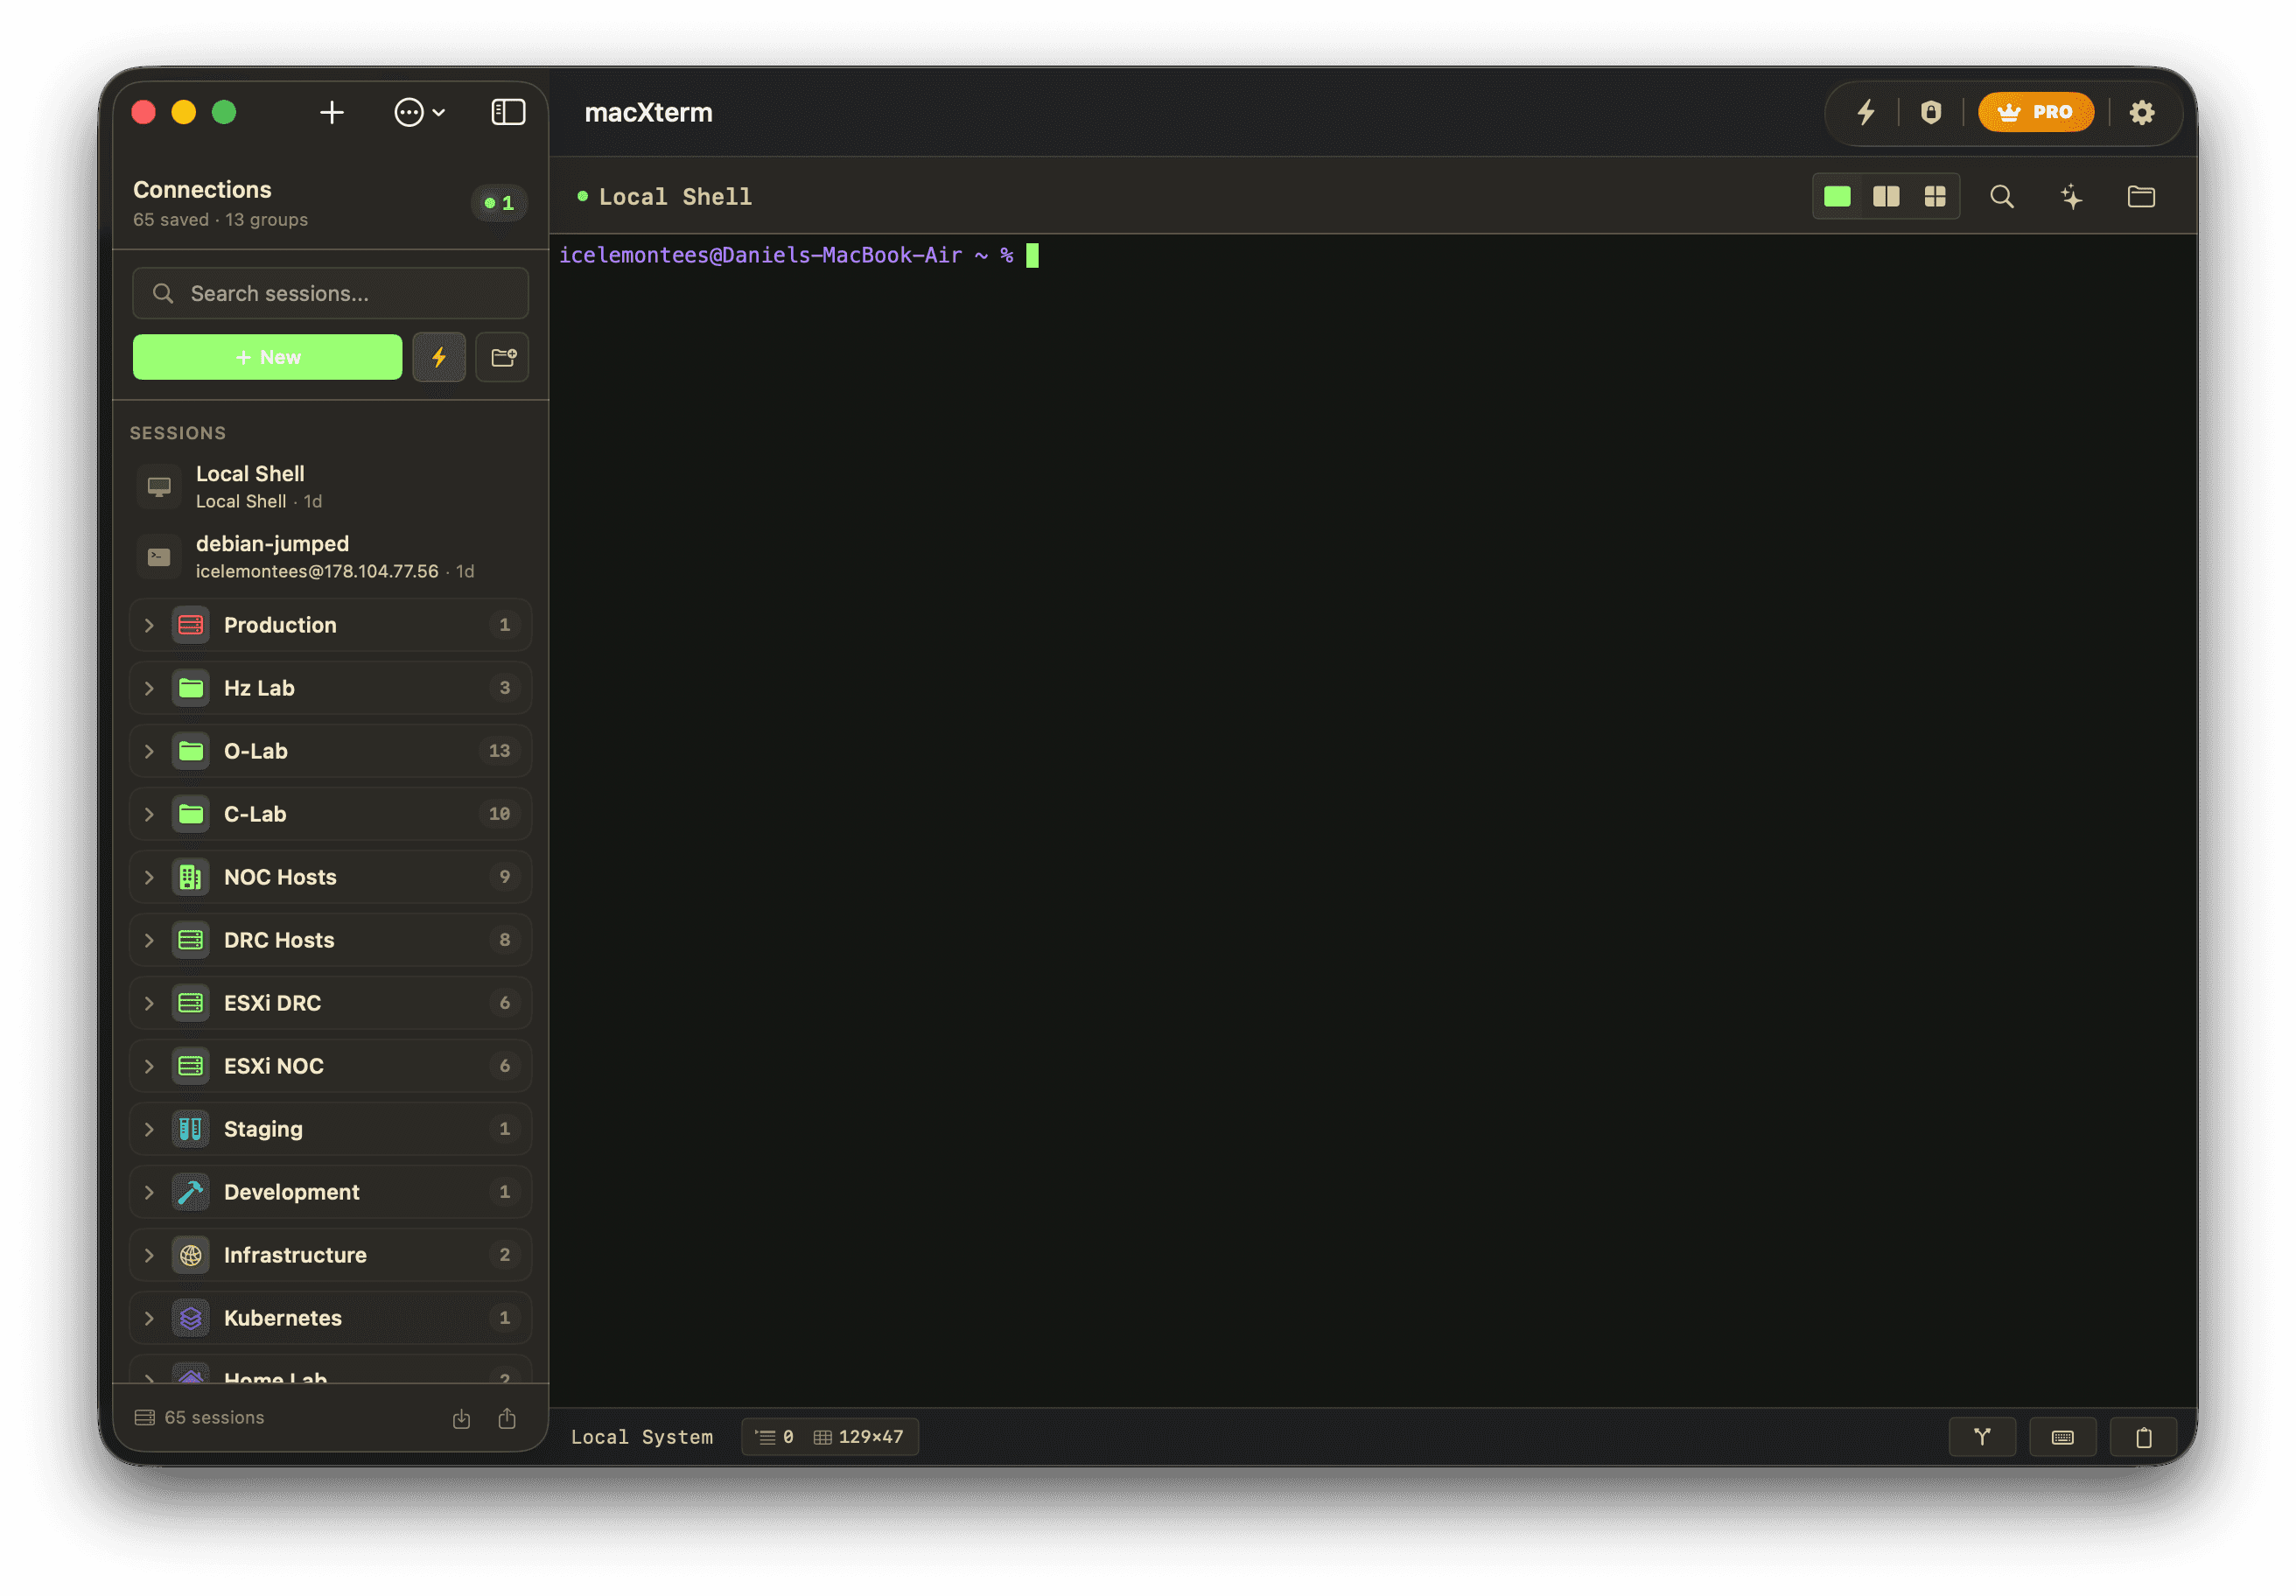Expand the O-Lab group chevron
The width and height of the screenshot is (2296, 1596).
point(150,751)
